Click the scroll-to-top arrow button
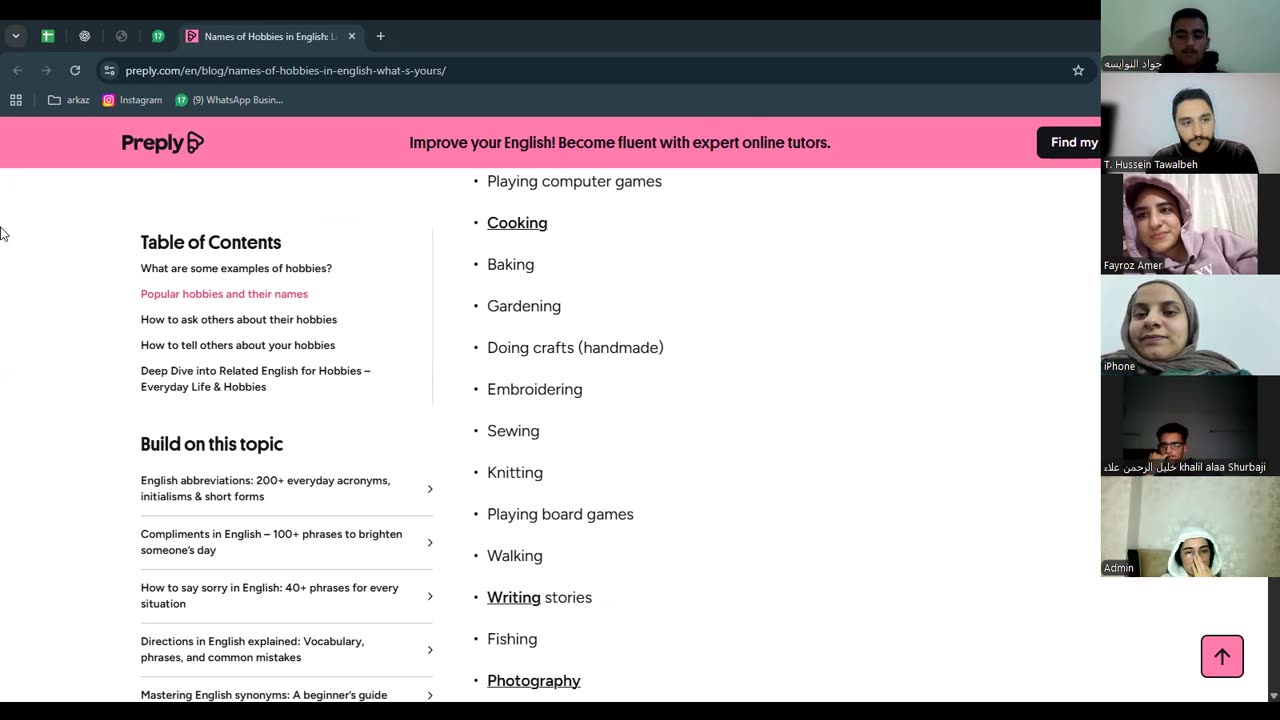Image resolution: width=1280 pixels, height=720 pixels. [x=1222, y=656]
